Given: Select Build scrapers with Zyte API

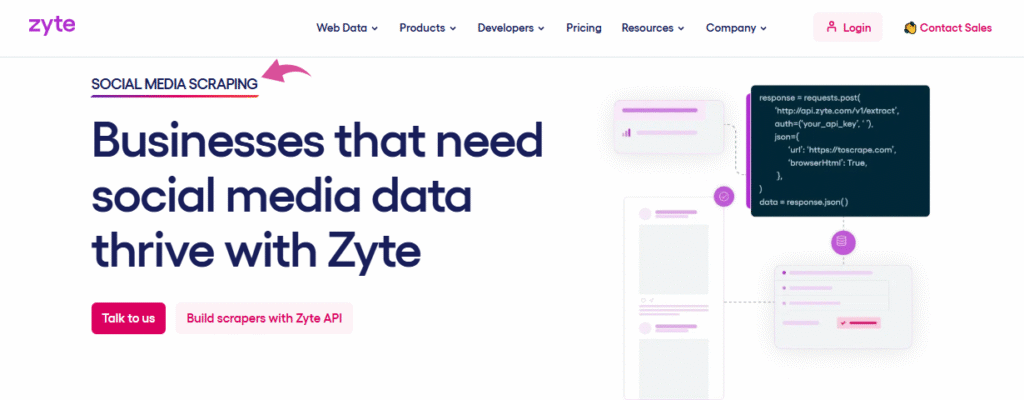Looking at the screenshot, I should coord(264,318).
